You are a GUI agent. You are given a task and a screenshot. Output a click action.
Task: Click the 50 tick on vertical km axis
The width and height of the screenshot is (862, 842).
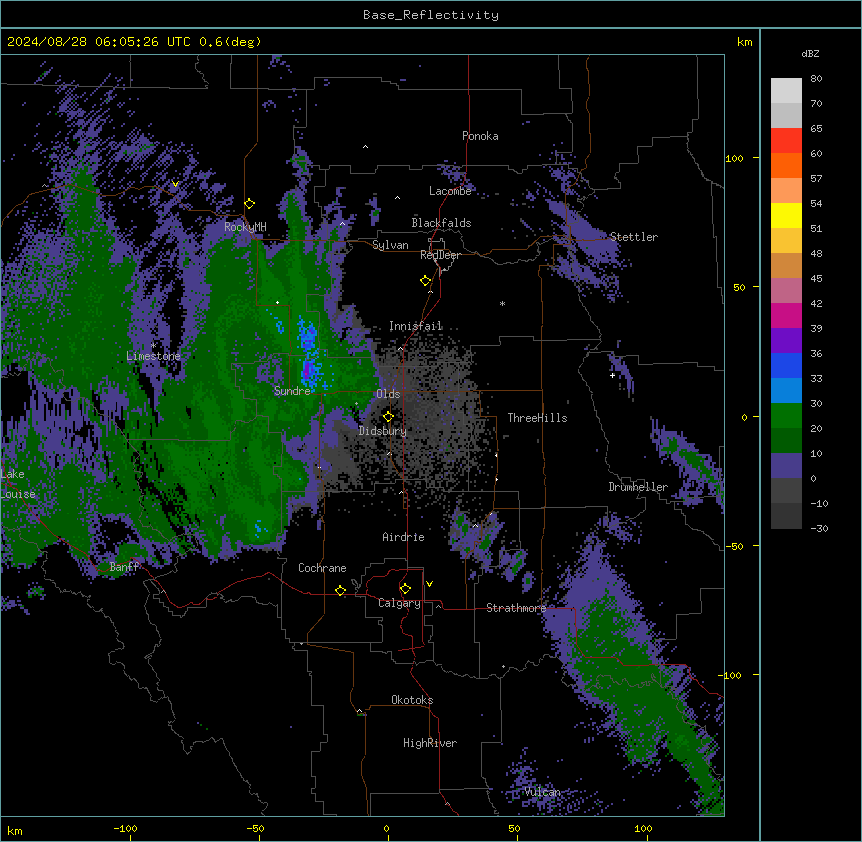(739, 287)
